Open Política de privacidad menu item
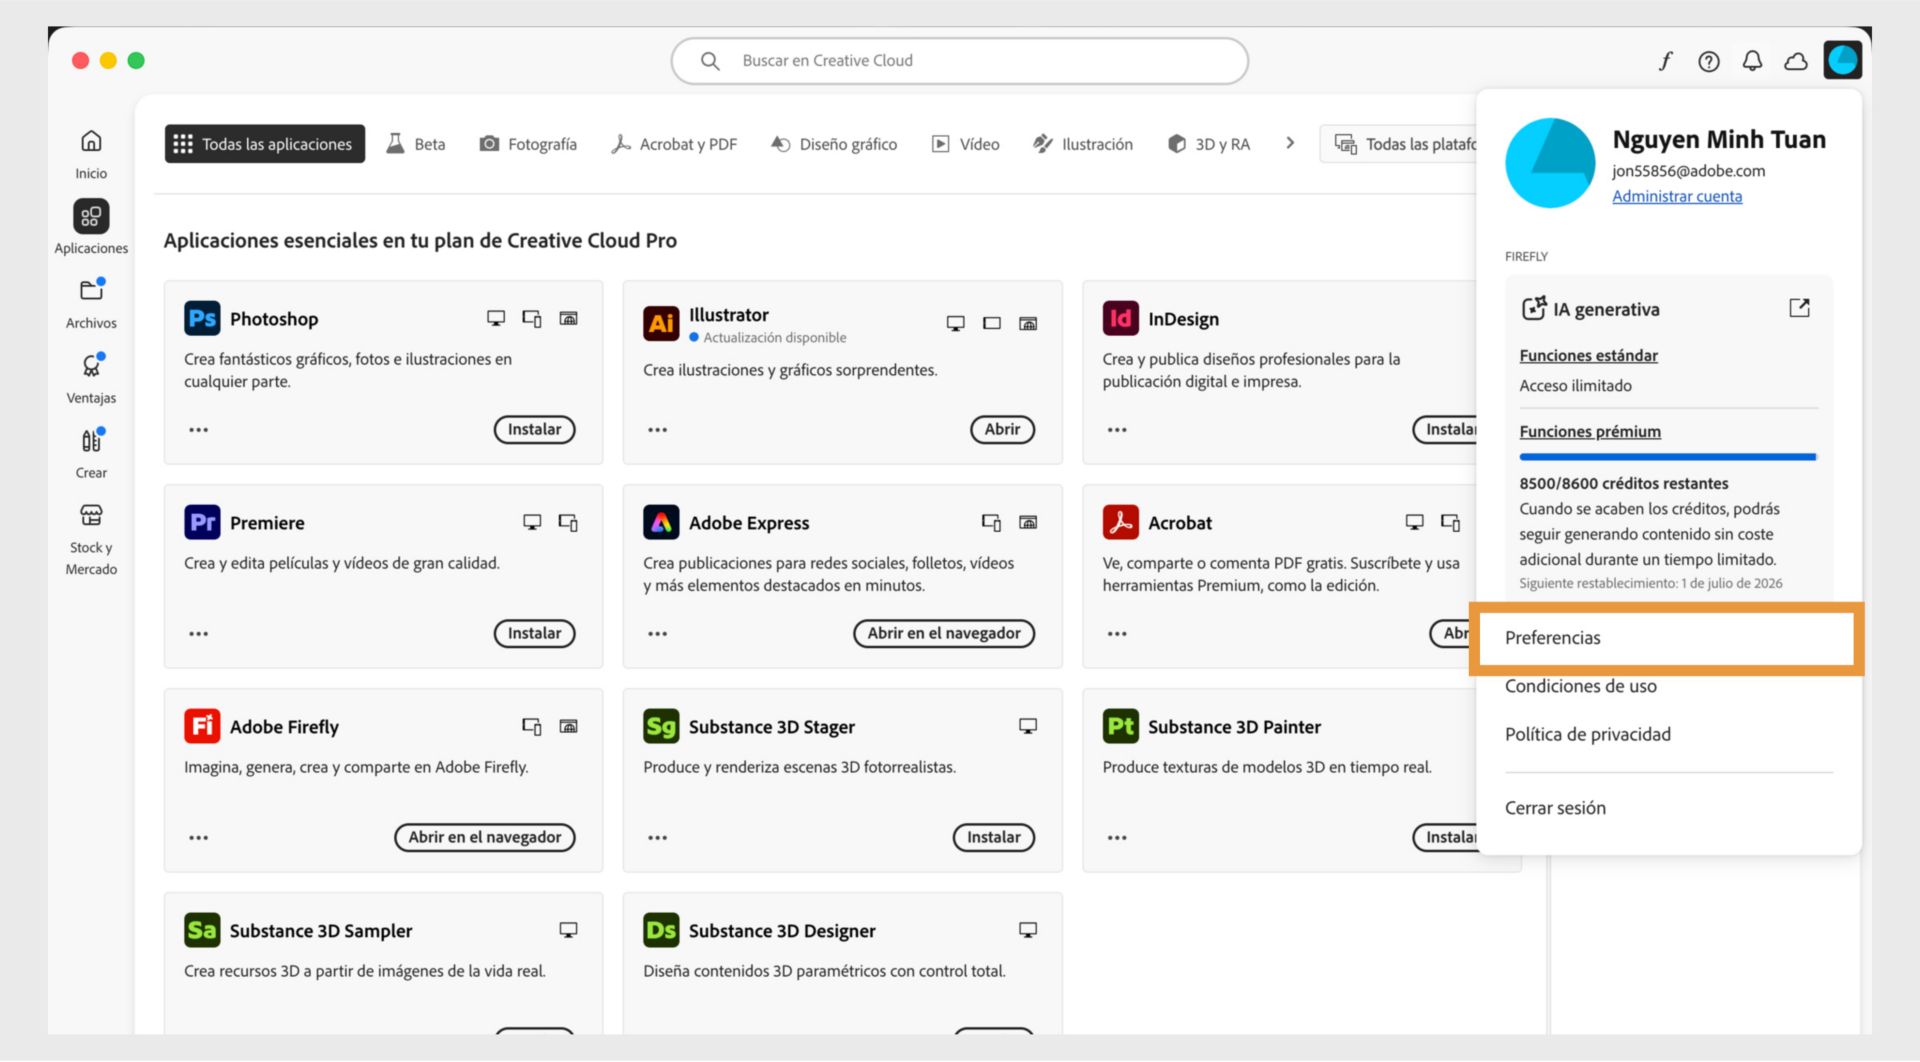The image size is (1920, 1062). coord(1588,734)
